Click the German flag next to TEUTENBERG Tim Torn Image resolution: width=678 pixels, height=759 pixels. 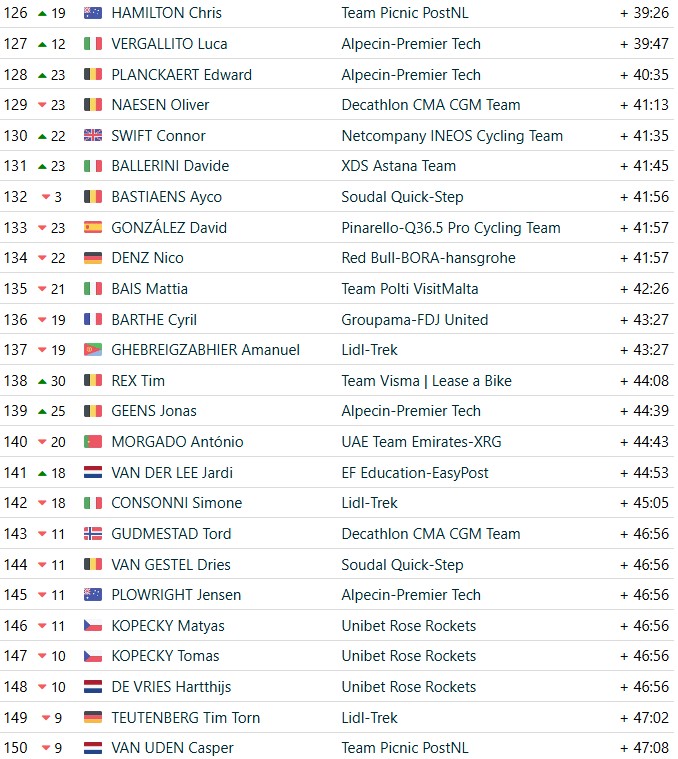(92, 717)
